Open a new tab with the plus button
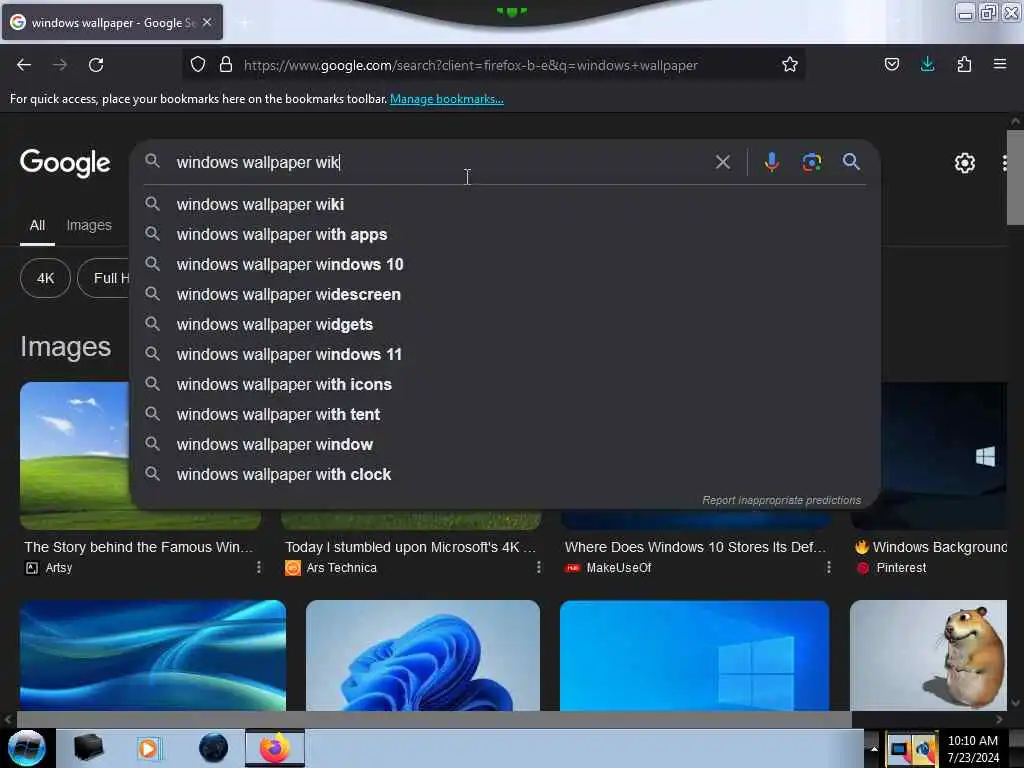The height and width of the screenshot is (768, 1024). click(x=244, y=22)
